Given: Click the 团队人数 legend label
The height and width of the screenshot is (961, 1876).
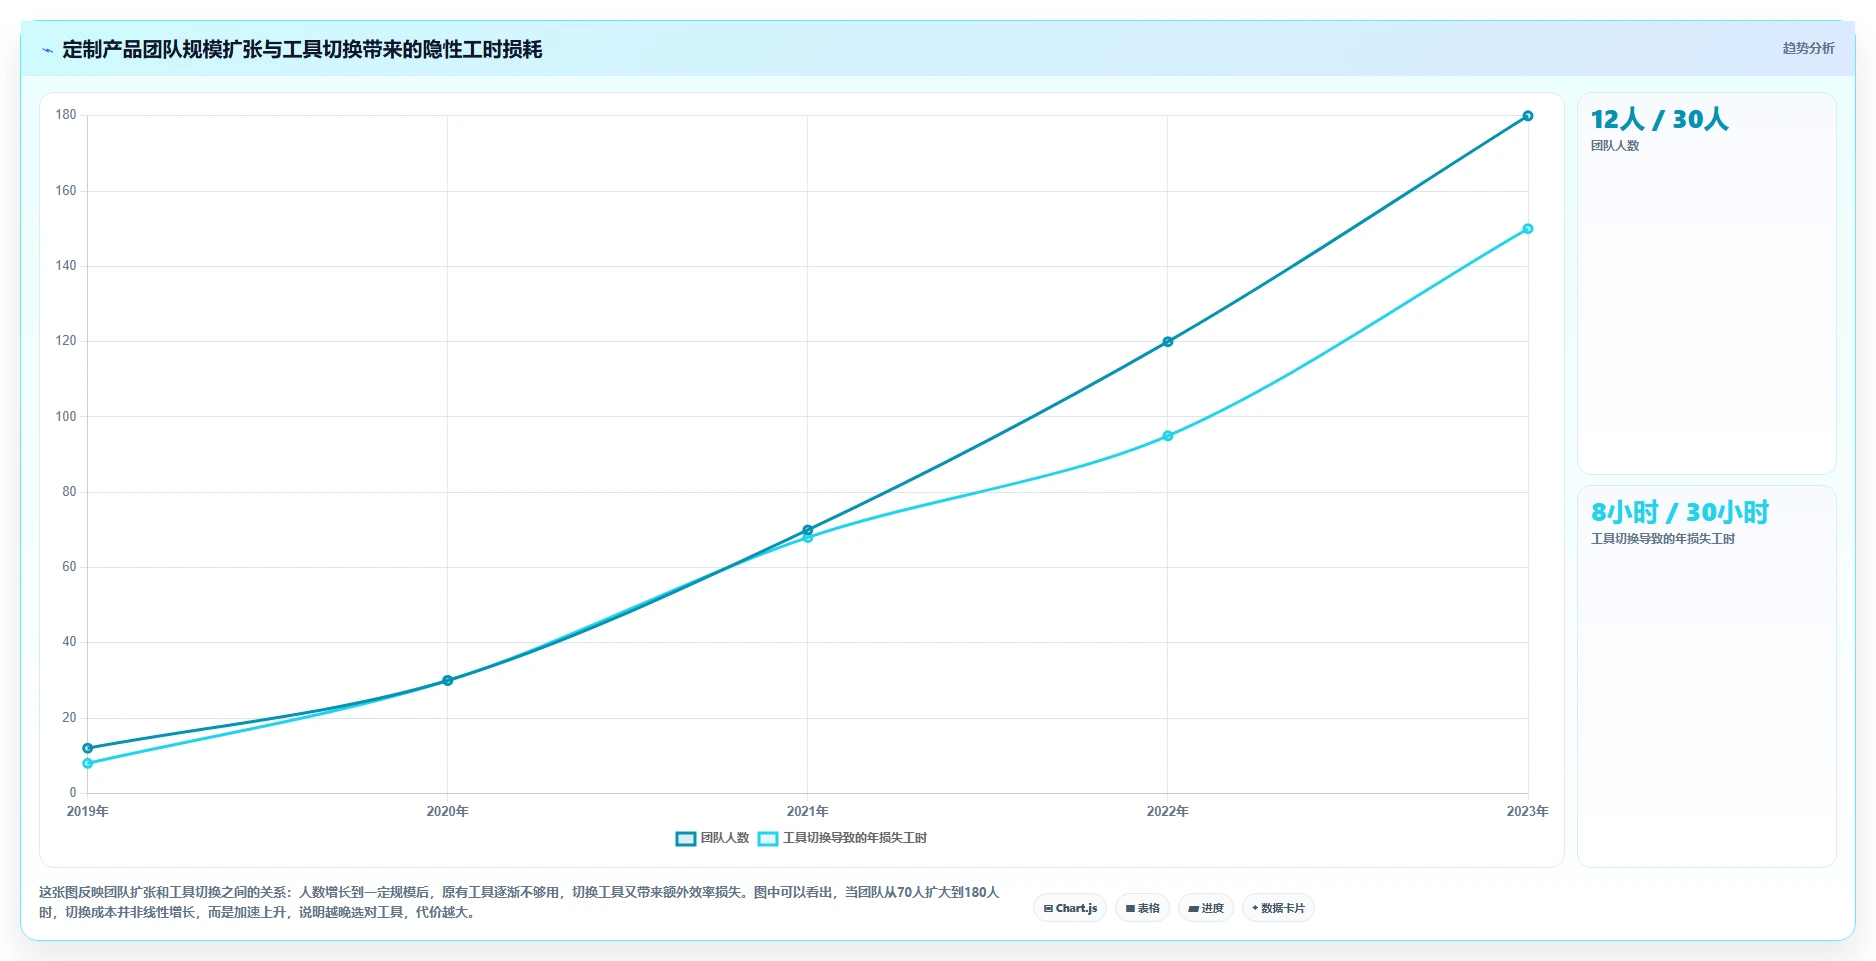Looking at the screenshot, I should pos(725,838).
